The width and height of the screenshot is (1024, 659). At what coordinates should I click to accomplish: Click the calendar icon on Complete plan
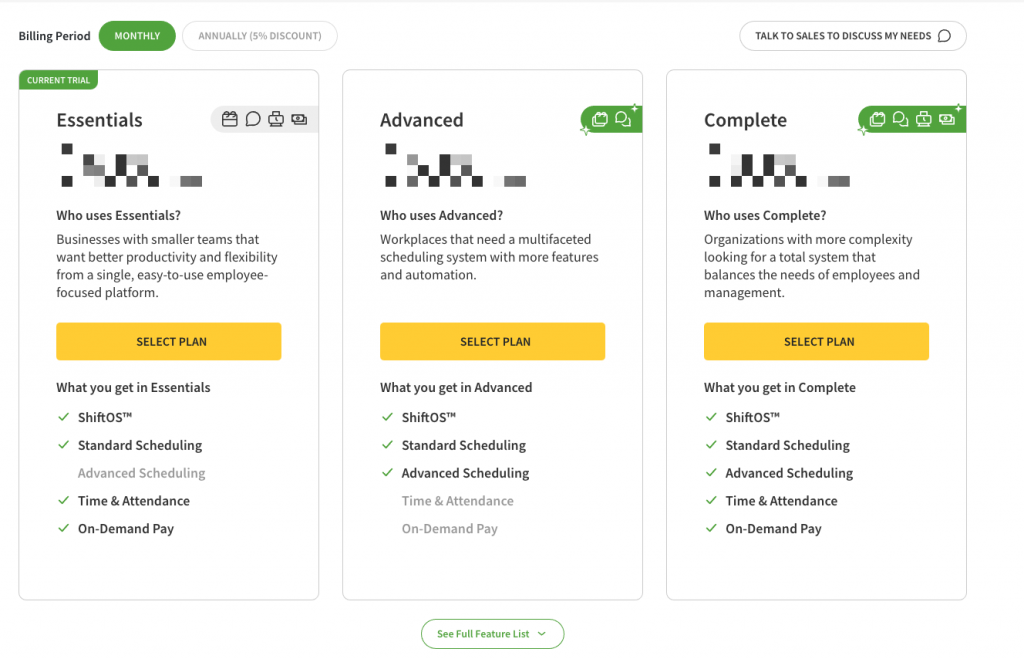tap(877, 119)
